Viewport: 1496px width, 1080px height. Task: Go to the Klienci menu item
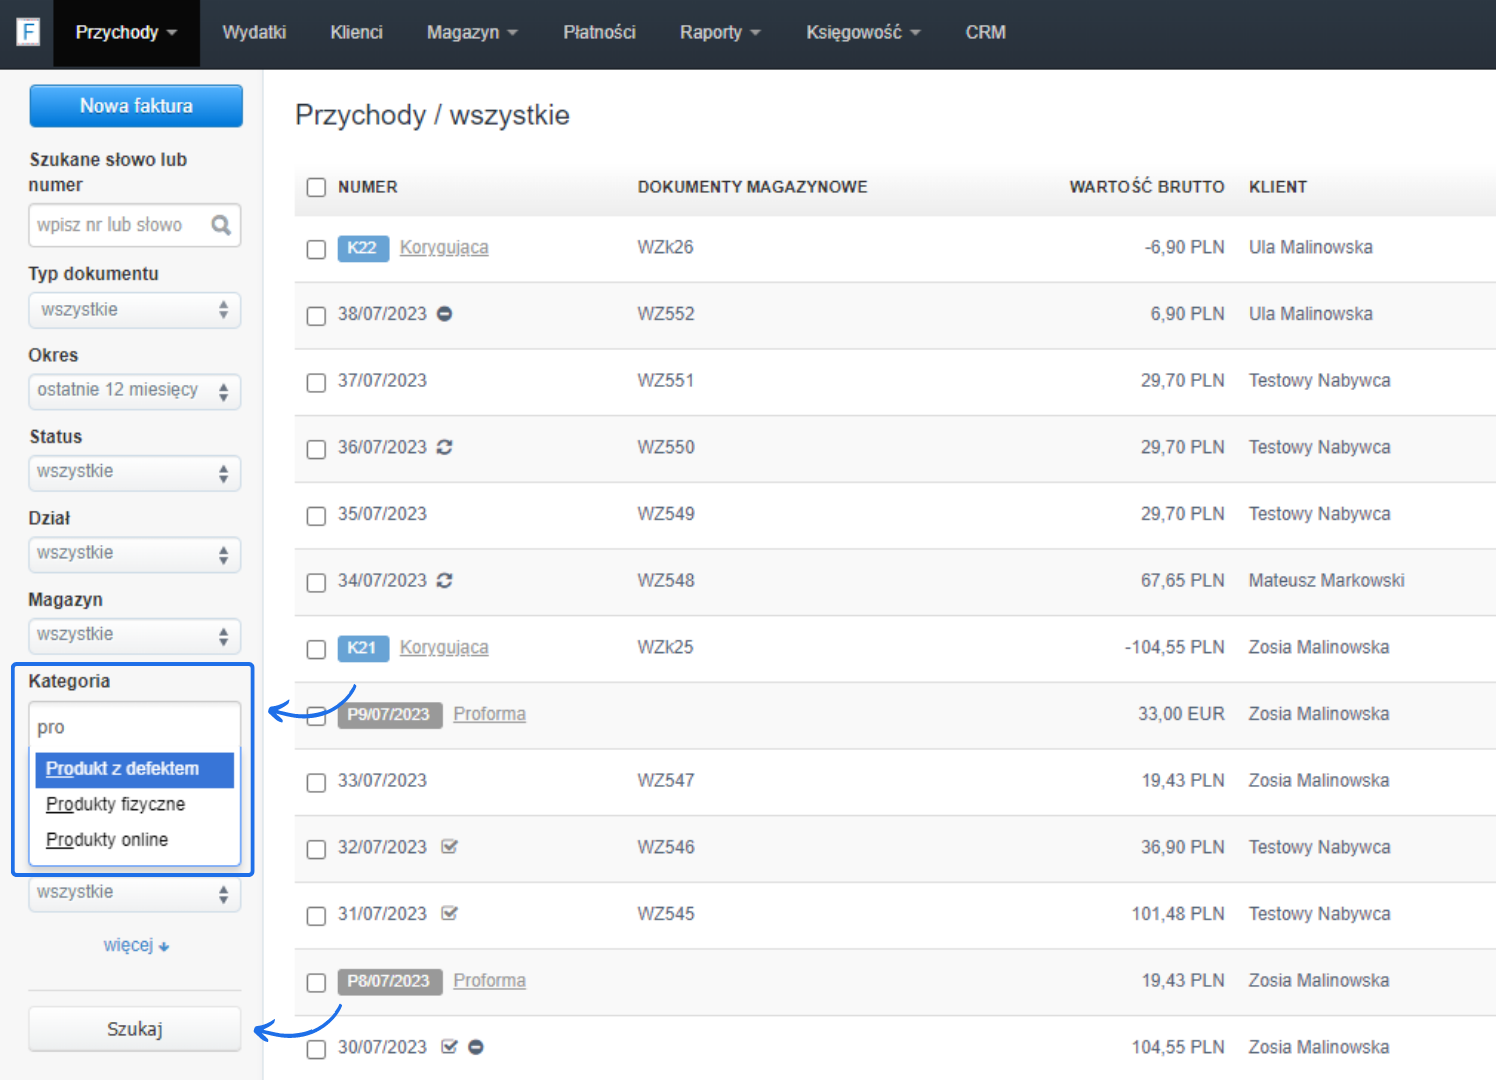pyautogui.click(x=356, y=33)
